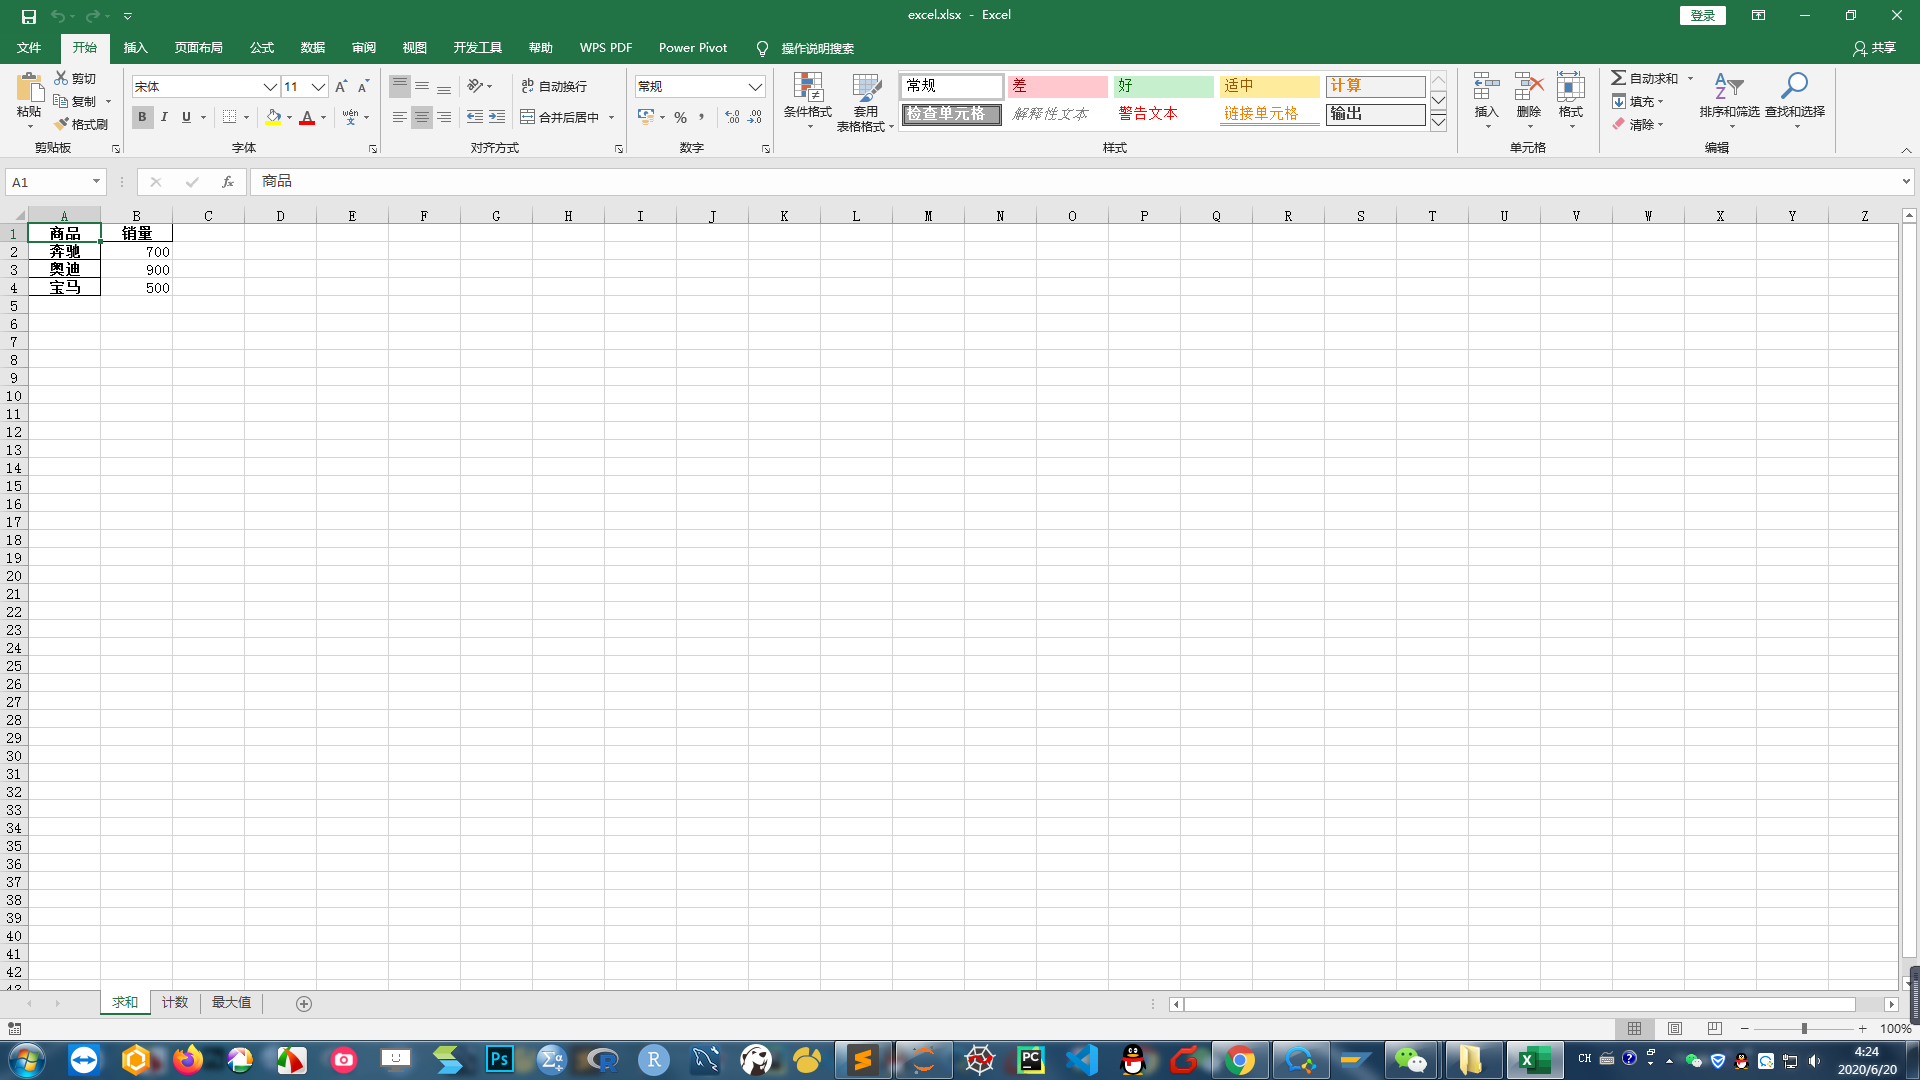Click the Insert Function fx icon
This screenshot has width=1920, height=1080.
pos(228,182)
